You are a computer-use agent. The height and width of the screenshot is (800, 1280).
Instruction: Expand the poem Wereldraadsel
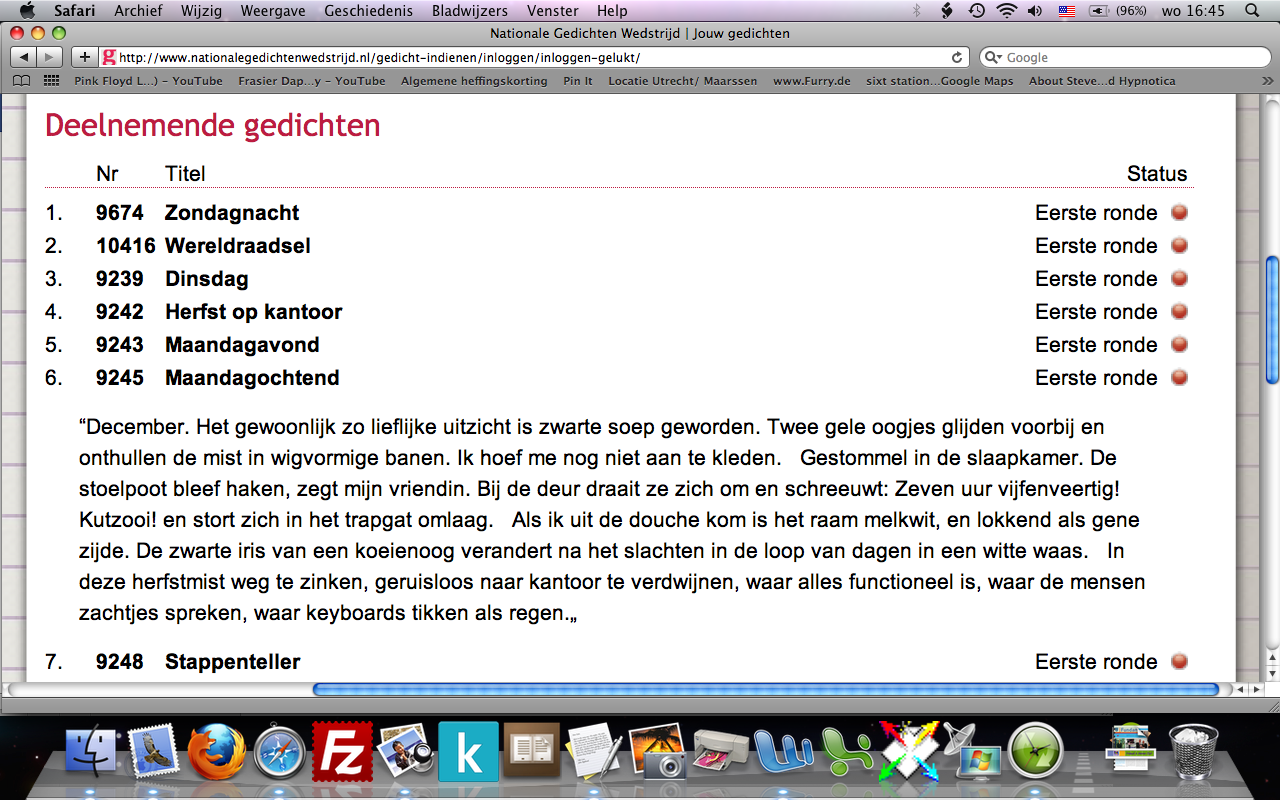pyautogui.click(x=237, y=246)
